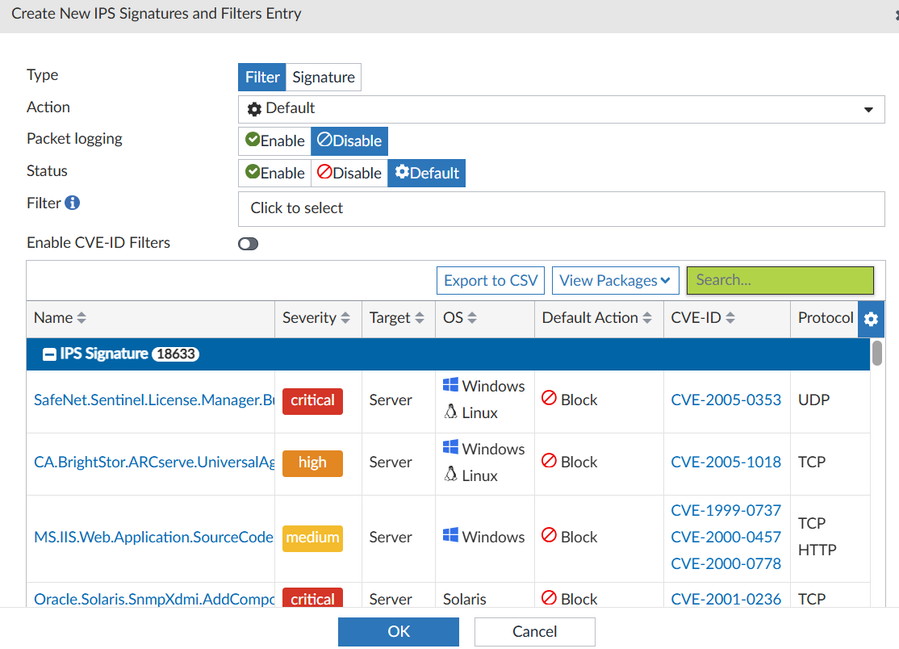This screenshot has width=899, height=649.
Task: Set Packet logging to Enable
Action: coord(275,141)
